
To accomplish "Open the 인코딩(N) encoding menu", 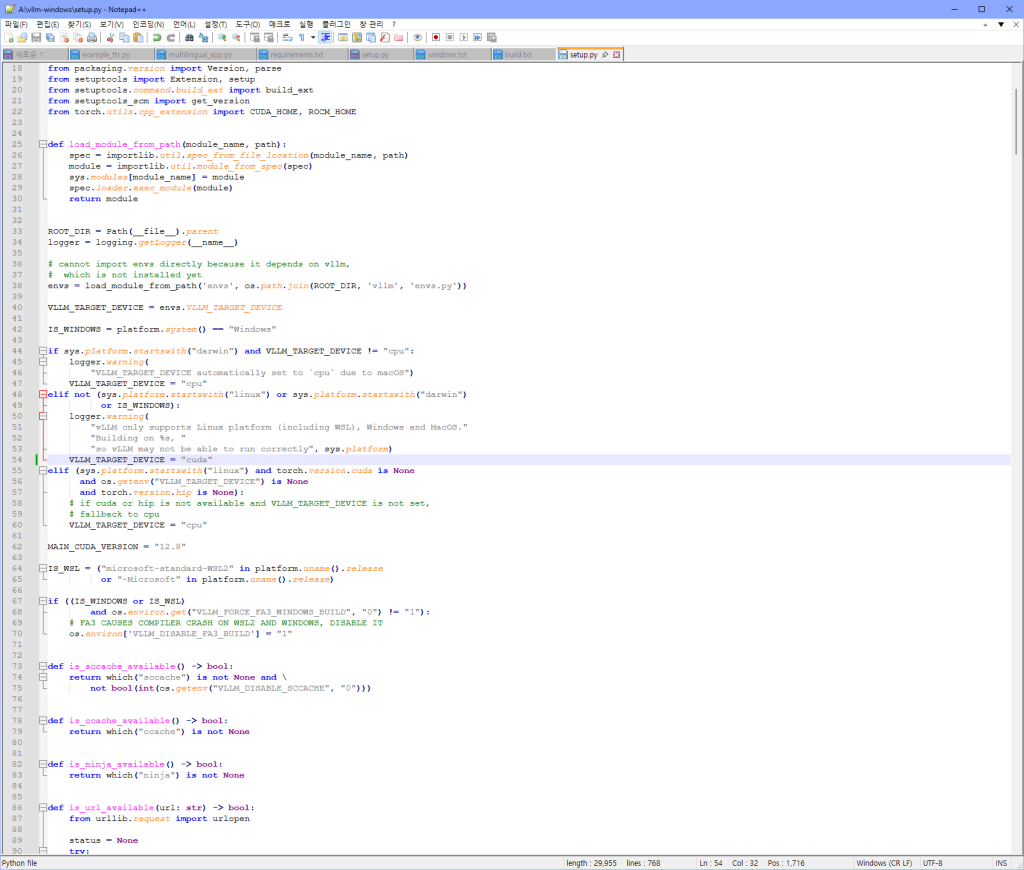I will pyautogui.click(x=148, y=23).
